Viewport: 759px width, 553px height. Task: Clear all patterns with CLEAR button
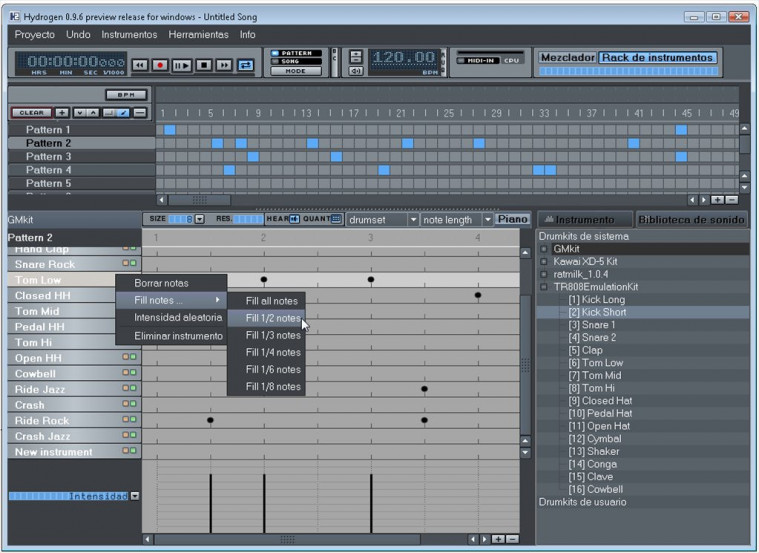coord(31,113)
